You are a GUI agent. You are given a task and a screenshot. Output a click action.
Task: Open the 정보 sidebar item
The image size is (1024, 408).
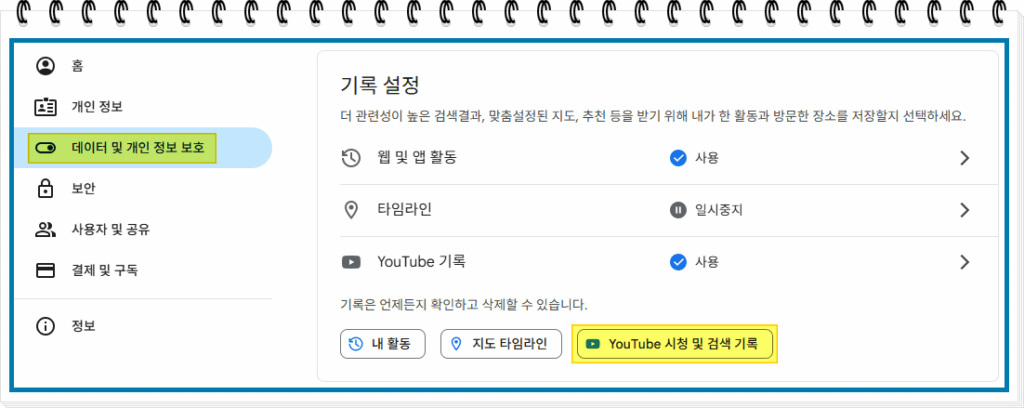(143, 326)
